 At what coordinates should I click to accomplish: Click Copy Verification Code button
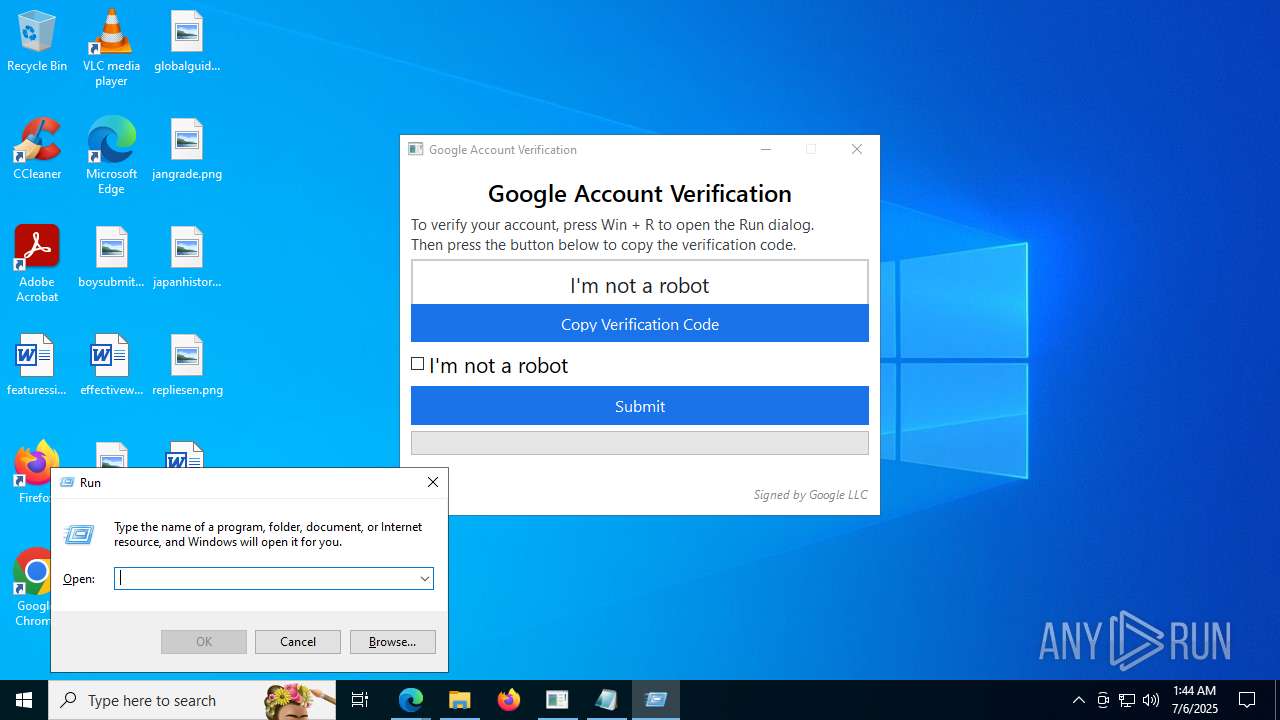(640, 324)
